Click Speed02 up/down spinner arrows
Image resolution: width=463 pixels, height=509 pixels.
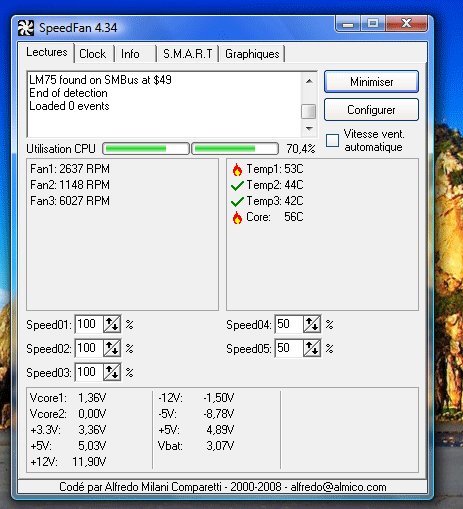point(112,348)
